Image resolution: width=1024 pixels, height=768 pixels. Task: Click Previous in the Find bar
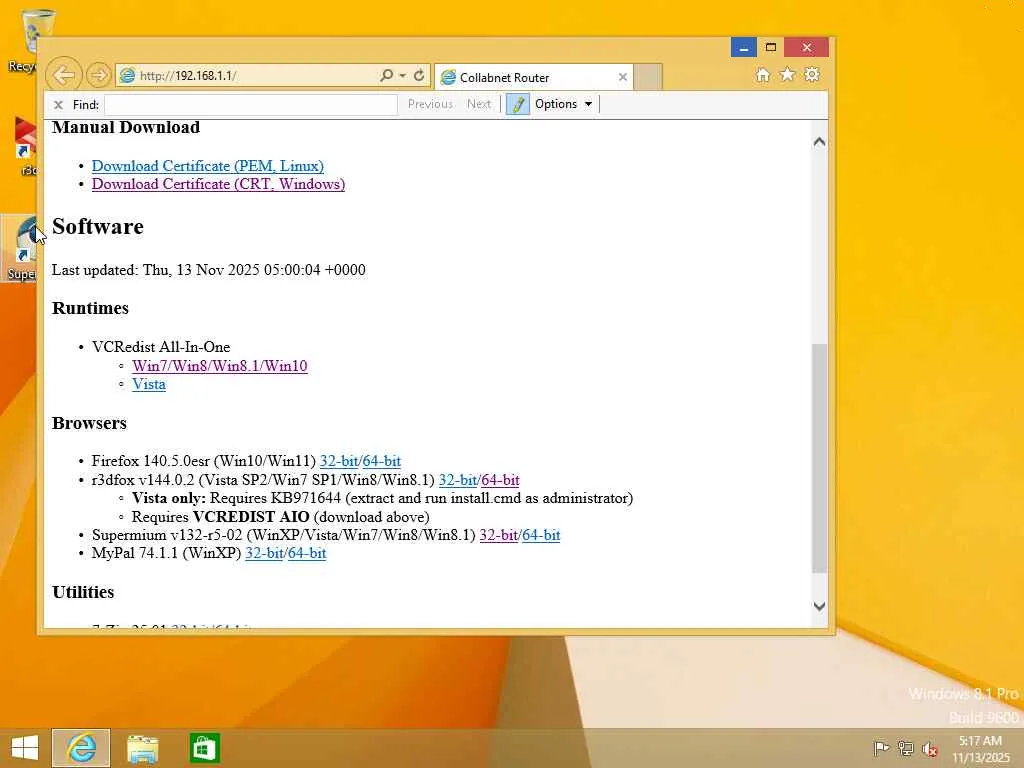(430, 104)
